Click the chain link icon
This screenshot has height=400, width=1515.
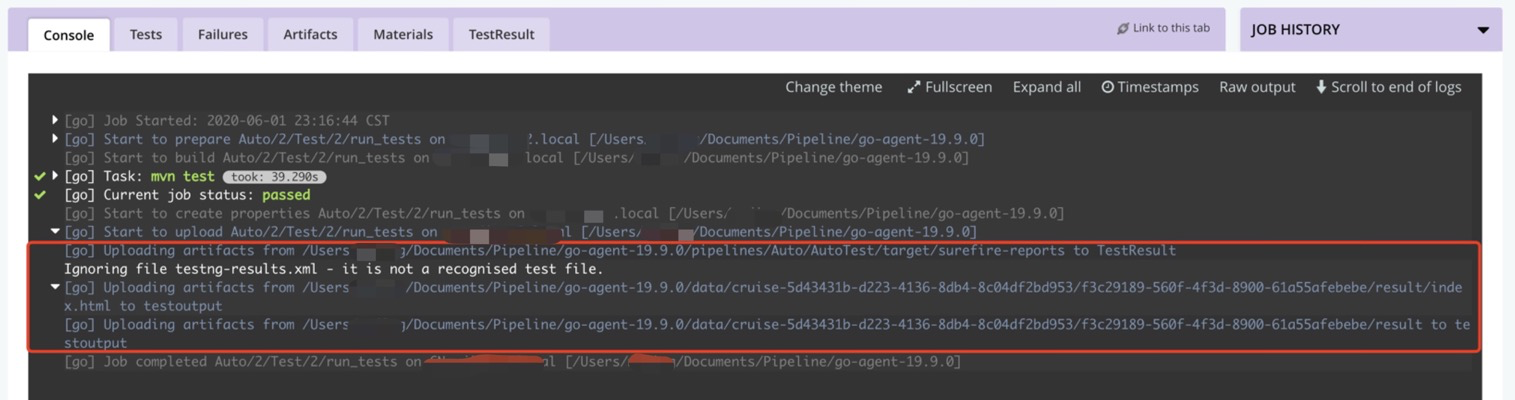pos(1123,29)
